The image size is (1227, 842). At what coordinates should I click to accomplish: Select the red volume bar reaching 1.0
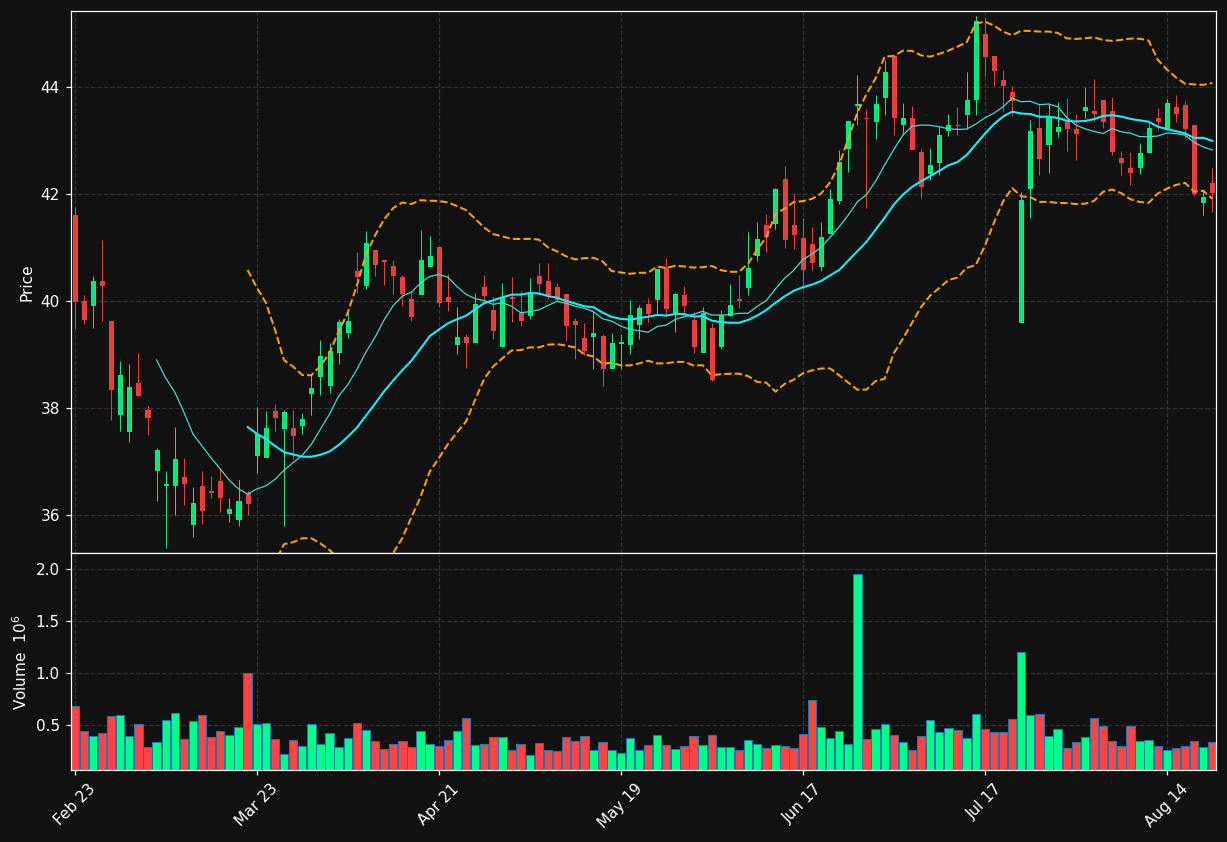coord(248,721)
